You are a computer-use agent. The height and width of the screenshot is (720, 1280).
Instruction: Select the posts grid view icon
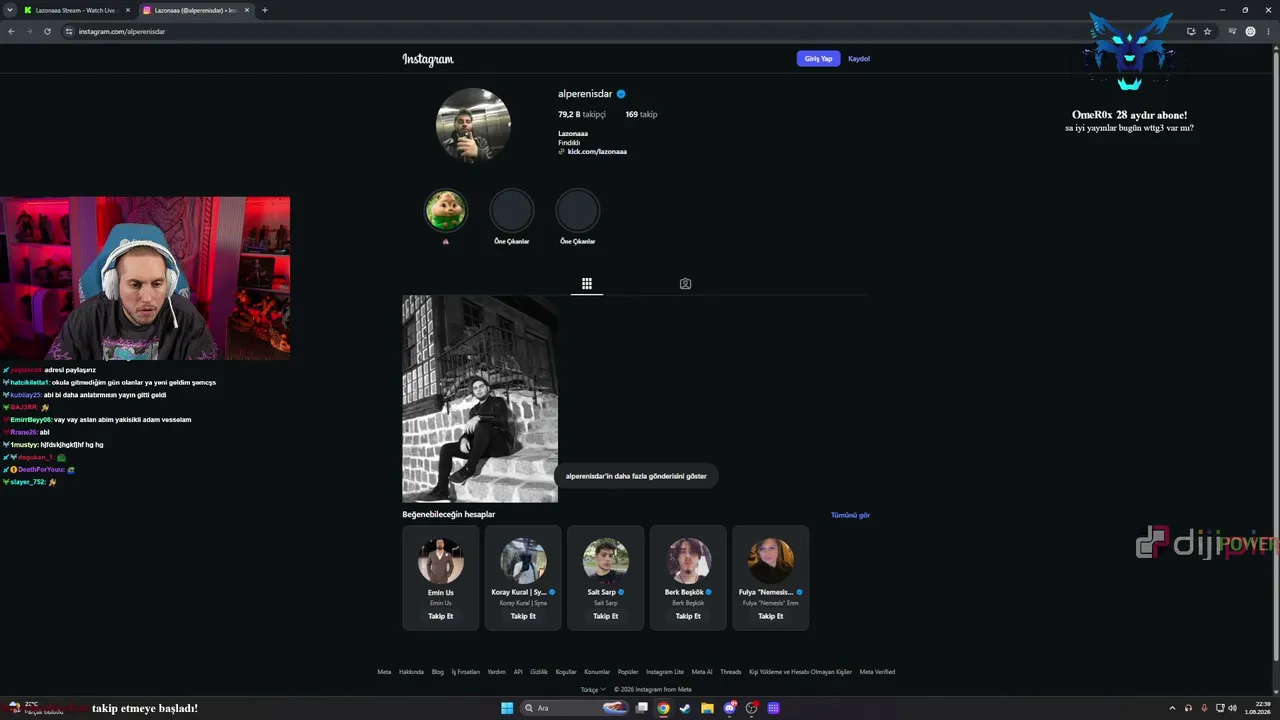click(x=587, y=284)
